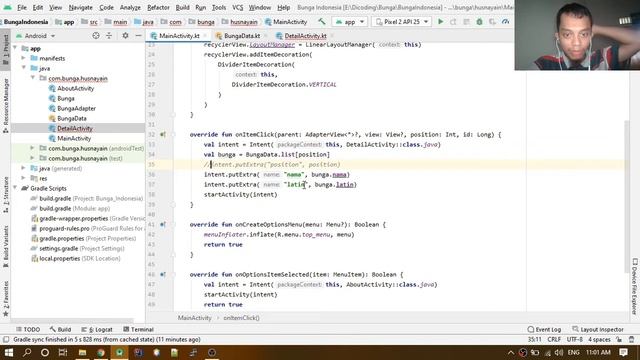Collapse the Gradle Scripts node
Viewport: 640px width, 360px height.
pos(15,188)
